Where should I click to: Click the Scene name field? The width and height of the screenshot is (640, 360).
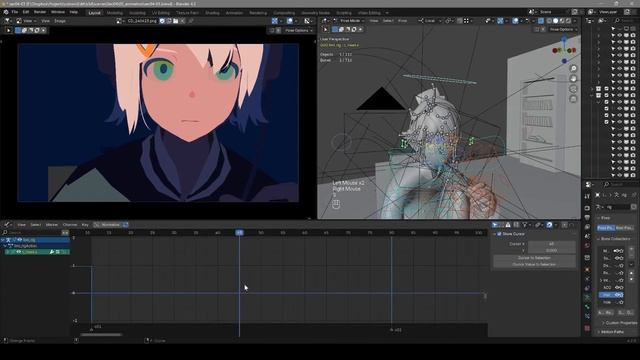click(553, 12)
